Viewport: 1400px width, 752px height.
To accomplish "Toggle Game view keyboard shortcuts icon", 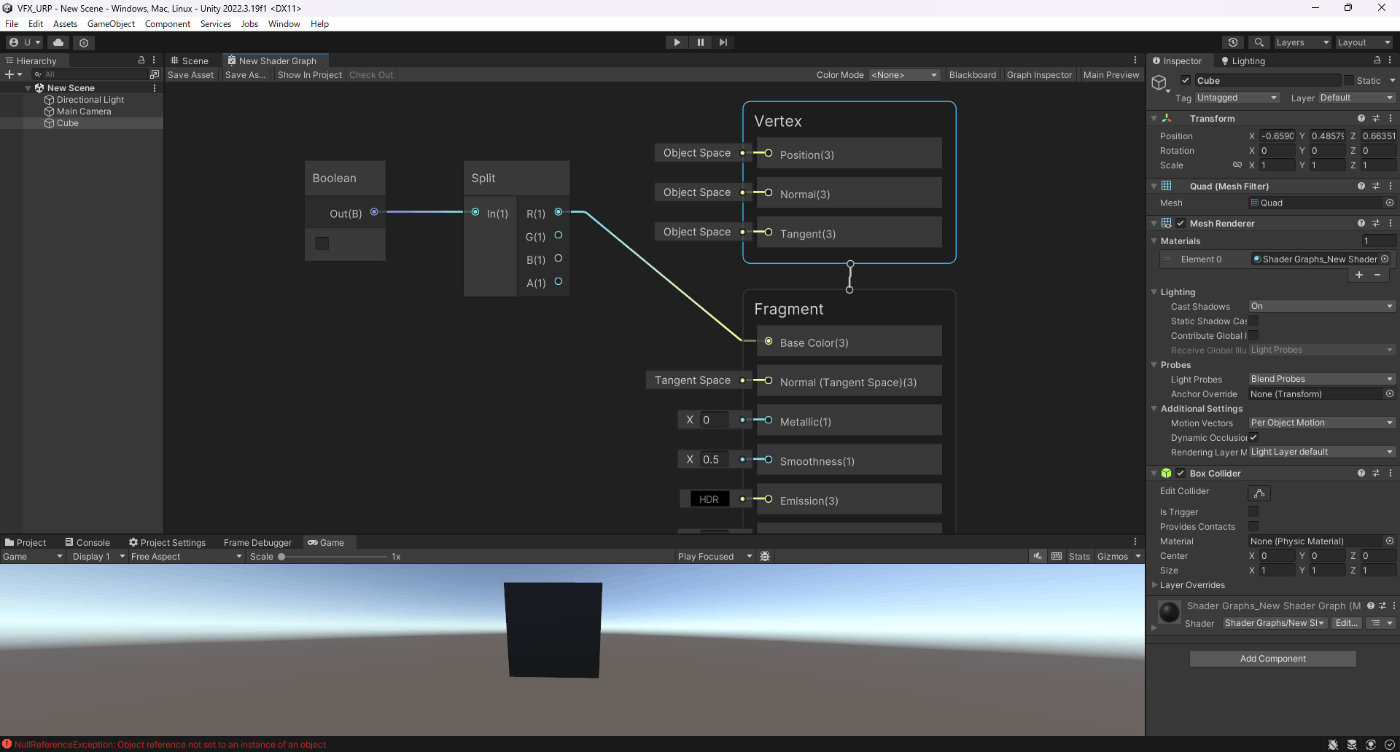I will pyautogui.click(x=1056, y=556).
